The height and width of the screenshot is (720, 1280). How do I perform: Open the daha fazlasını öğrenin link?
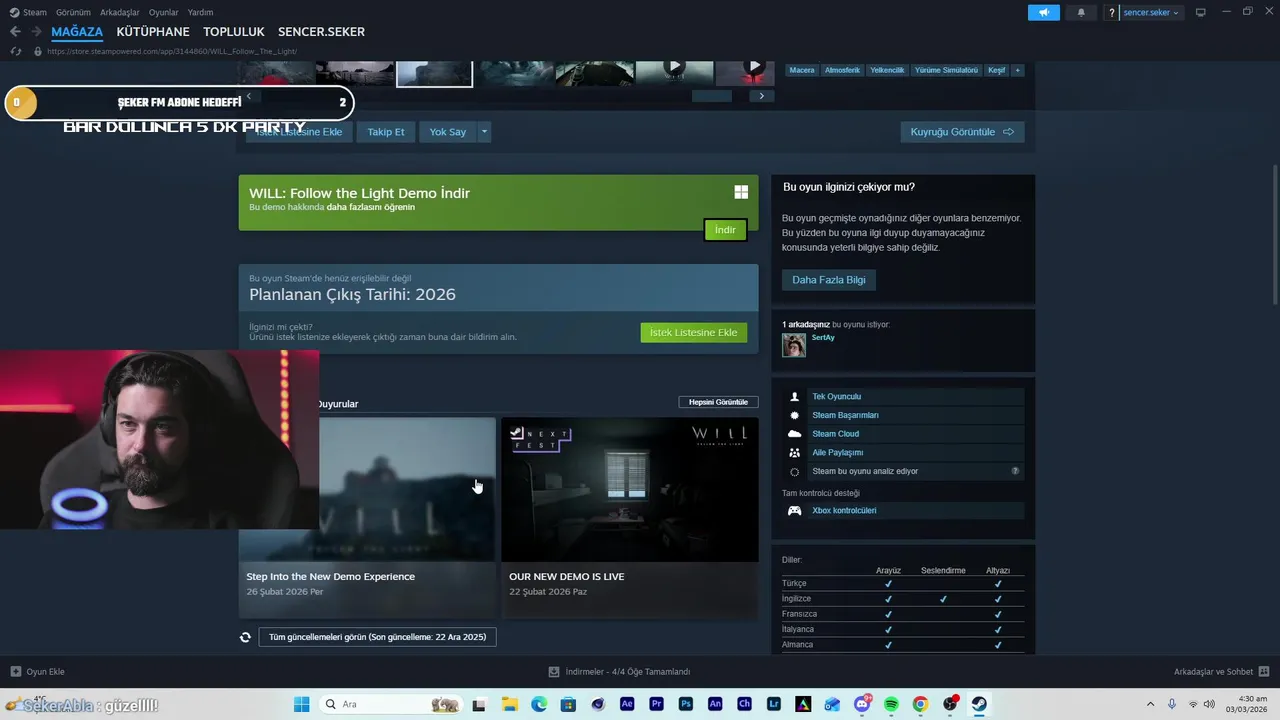[371, 207]
